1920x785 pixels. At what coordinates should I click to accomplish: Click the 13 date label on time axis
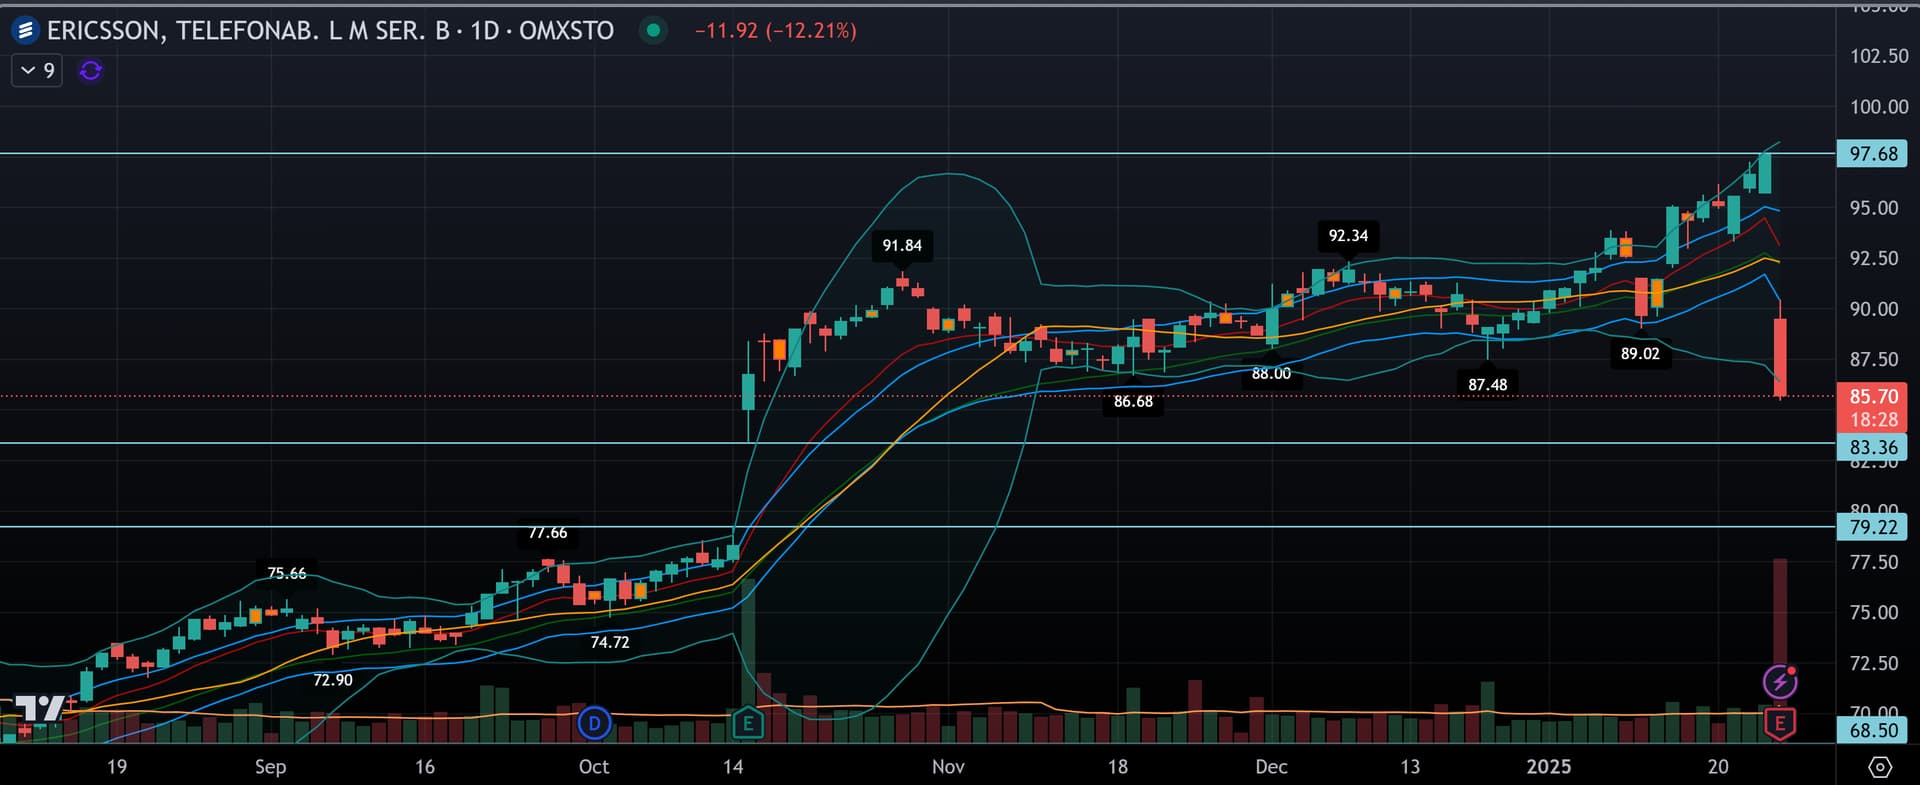[x=1410, y=767]
